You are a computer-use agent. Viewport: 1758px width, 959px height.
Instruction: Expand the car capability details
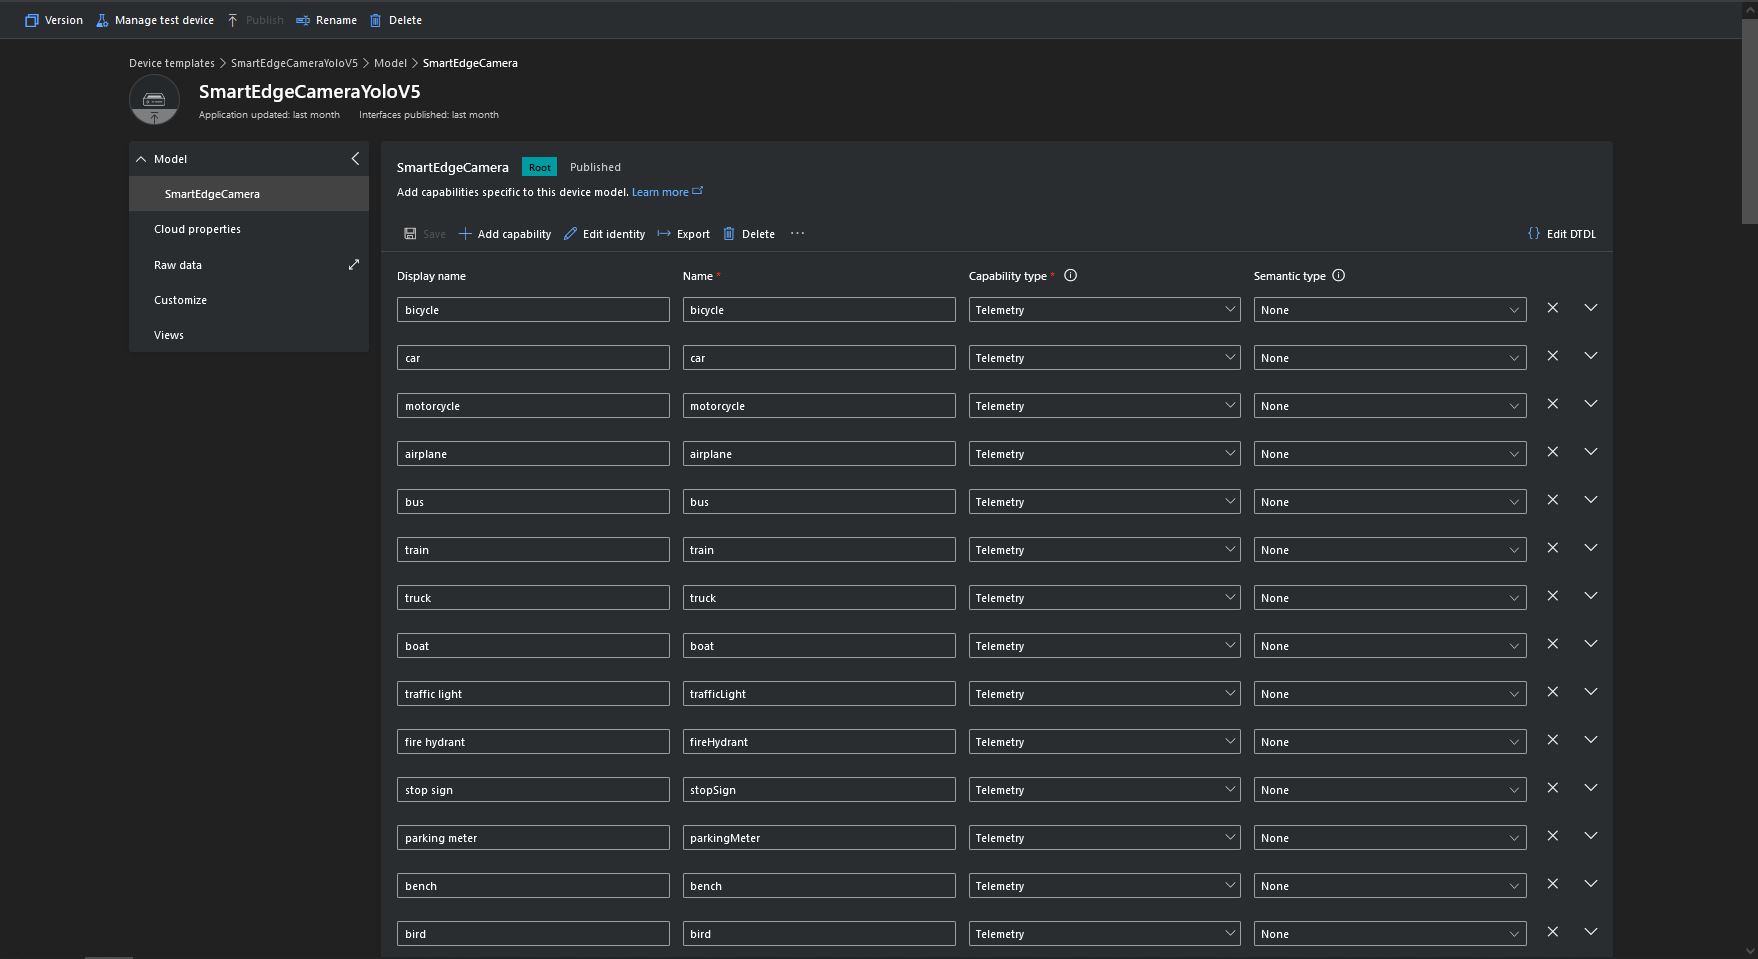[x=1590, y=356]
